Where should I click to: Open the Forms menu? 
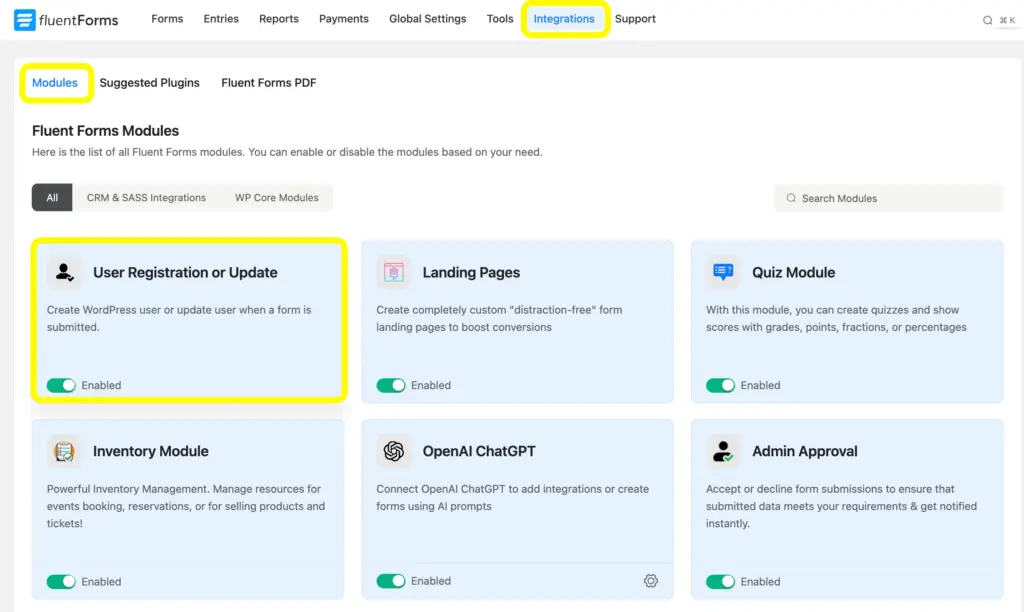tap(167, 19)
